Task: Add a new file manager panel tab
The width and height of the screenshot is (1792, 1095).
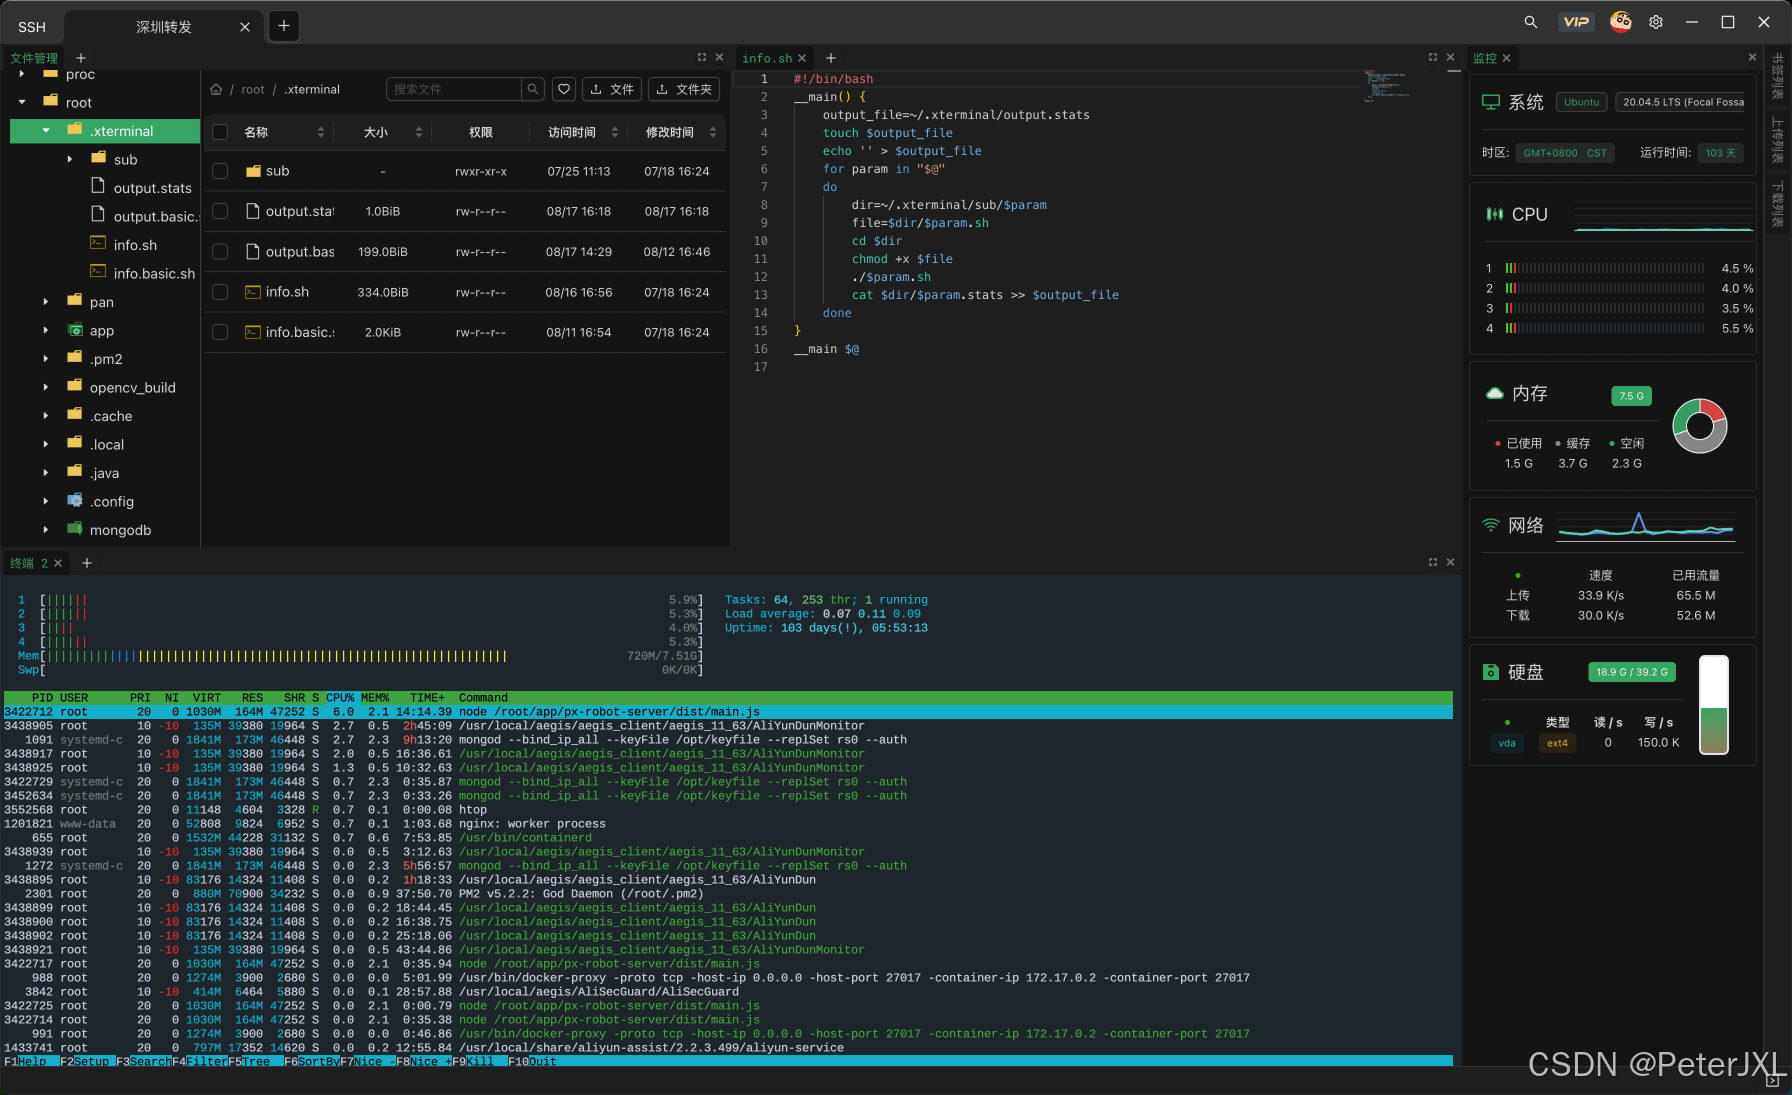Action: [81, 58]
